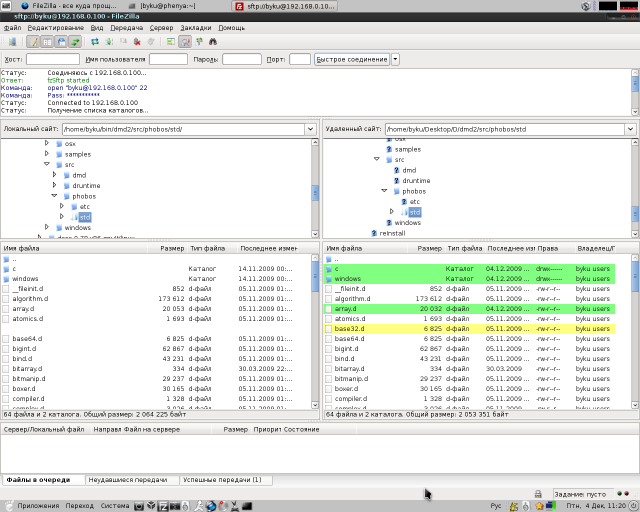
Task: Collapse the local 'src' tree node
Action: pyautogui.click(x=47, y=164)
